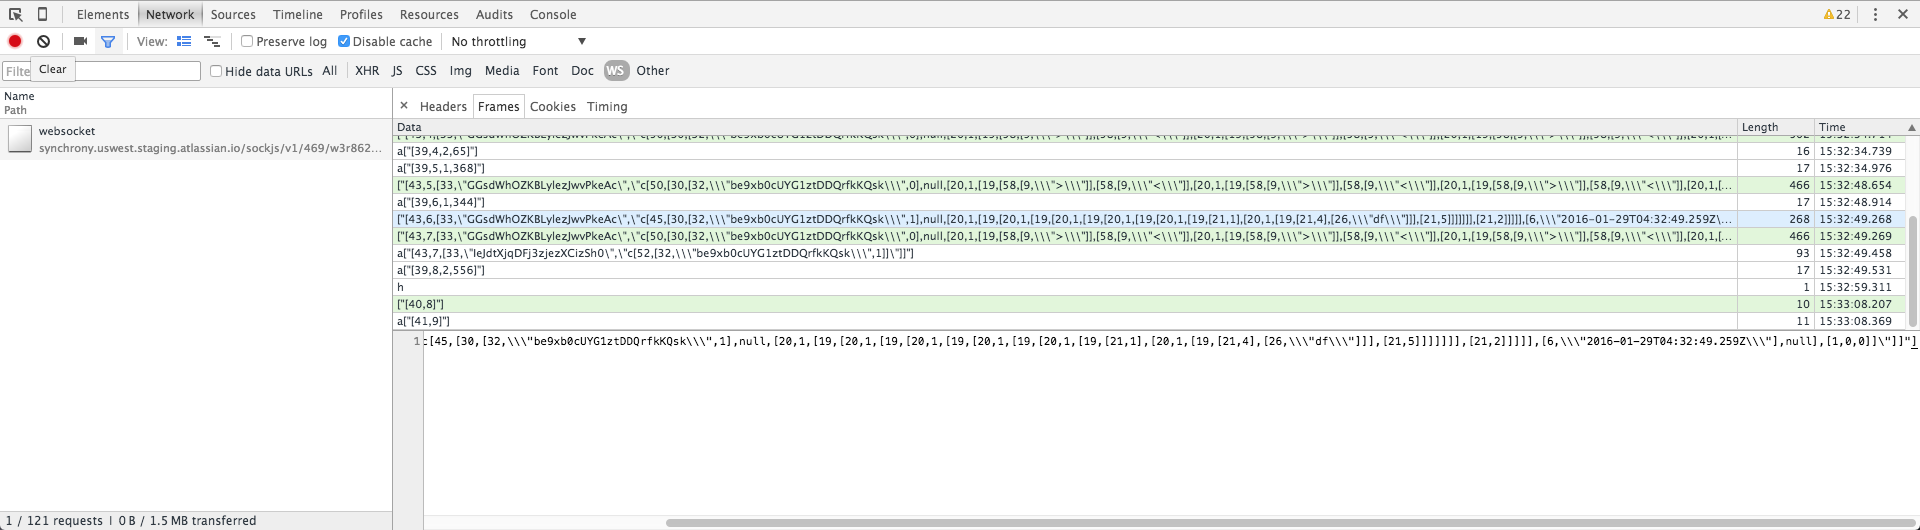Sort frames by the Time column
Image resolution: width=1920 pixels, height=530 pixels.
(x=1832, y=127)
